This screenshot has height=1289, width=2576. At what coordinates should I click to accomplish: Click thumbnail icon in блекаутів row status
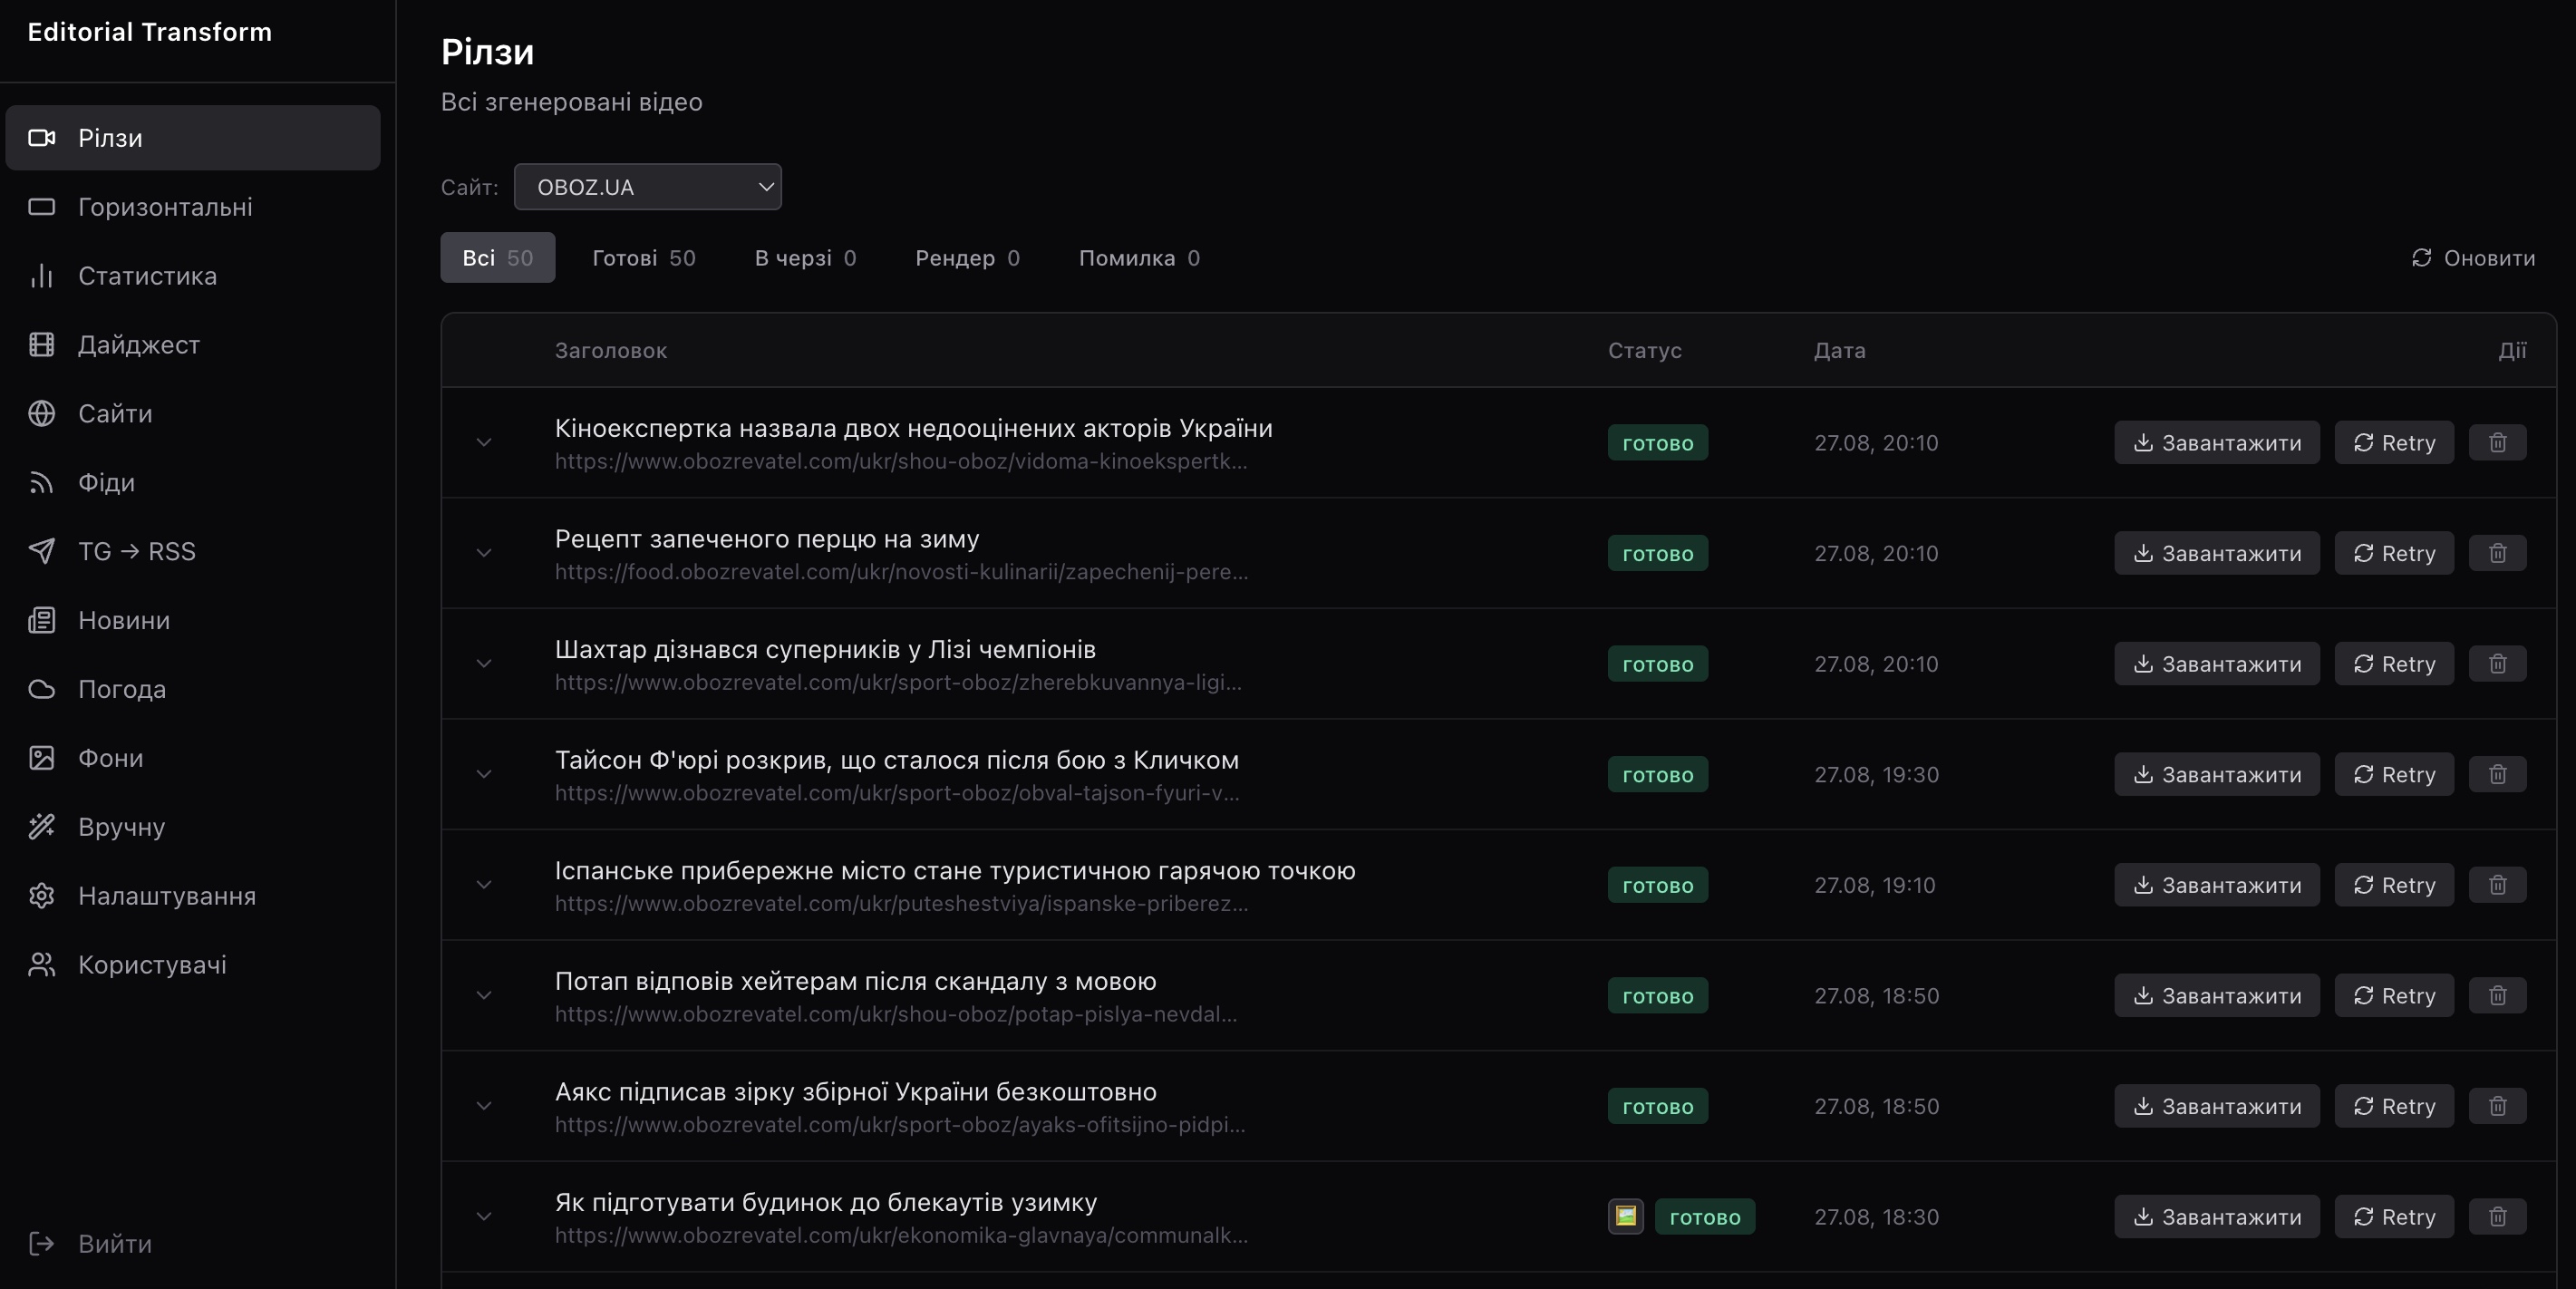(1625, 1217)
